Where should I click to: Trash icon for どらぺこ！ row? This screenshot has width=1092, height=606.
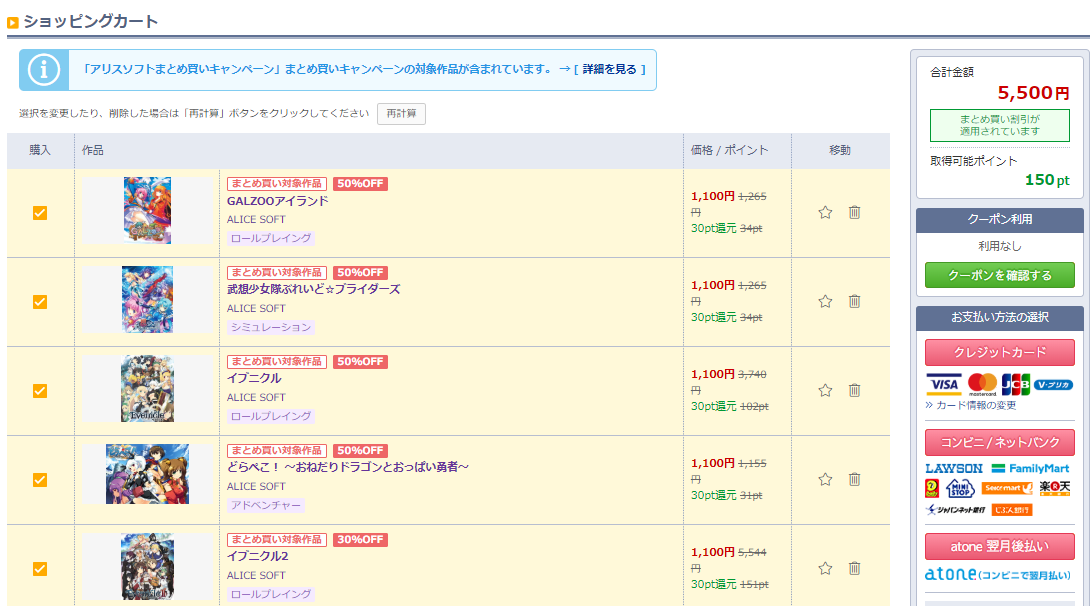[855, 480]
